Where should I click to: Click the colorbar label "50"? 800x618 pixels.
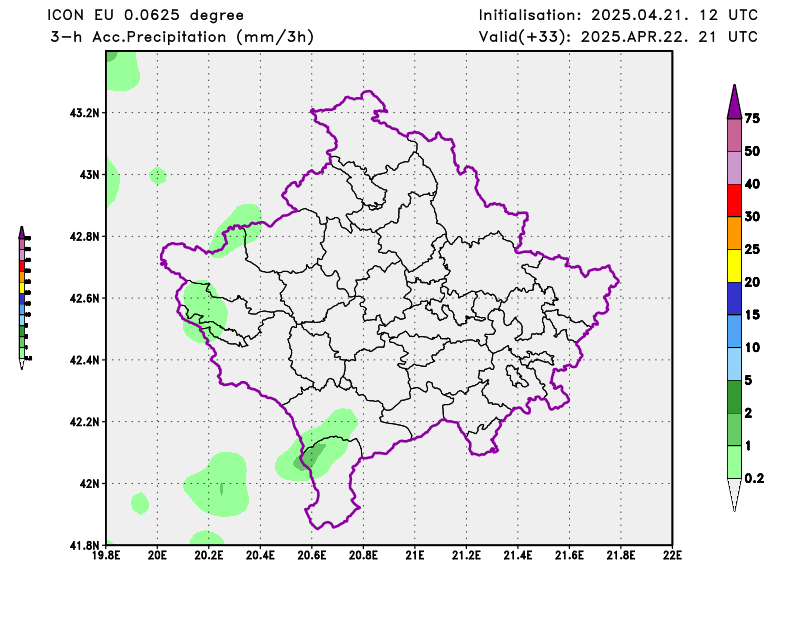pos(752,151)
